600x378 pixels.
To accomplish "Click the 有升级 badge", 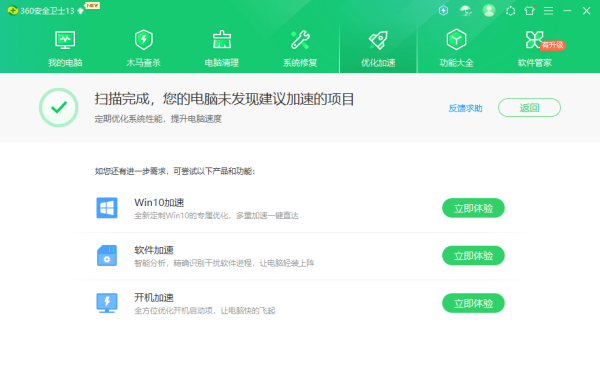I will pyautogui.click(x=553, y=45).
